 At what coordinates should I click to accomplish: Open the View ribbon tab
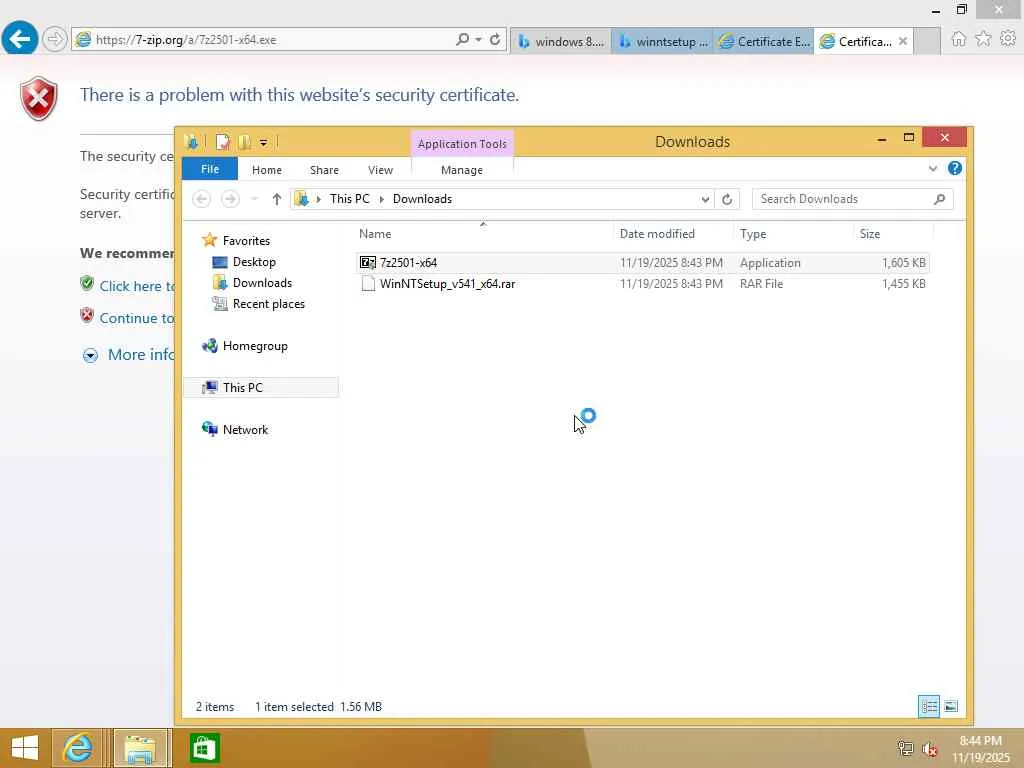coord(380,170)
